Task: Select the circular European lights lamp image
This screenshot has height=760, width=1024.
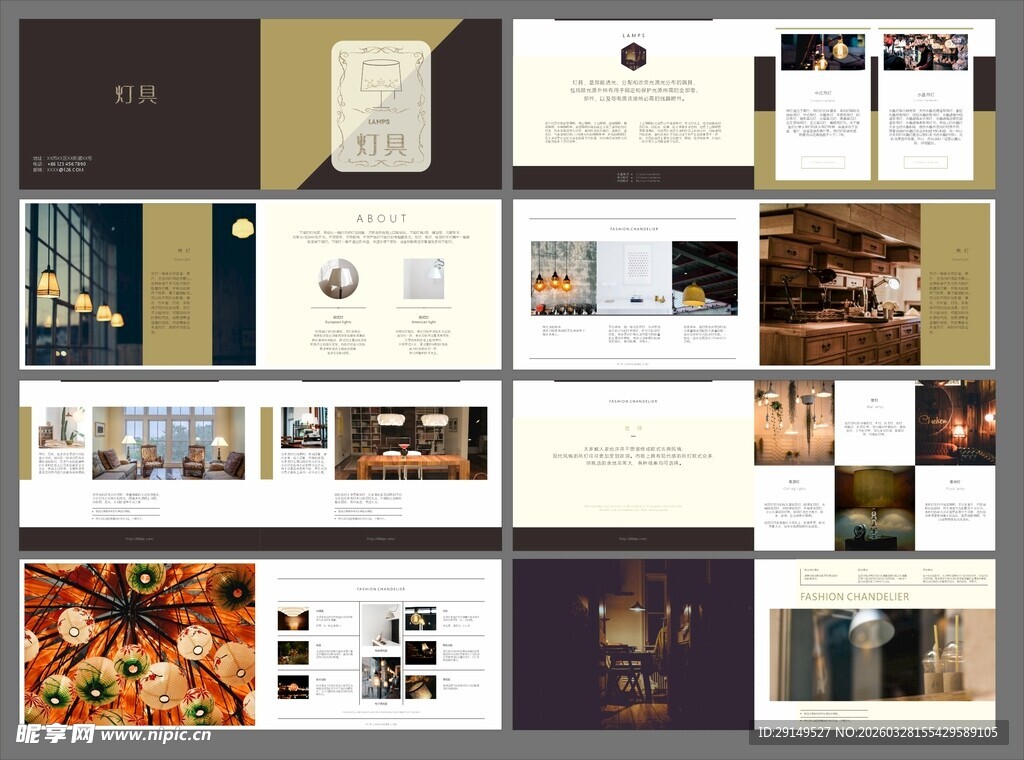Action: point(337,279)
